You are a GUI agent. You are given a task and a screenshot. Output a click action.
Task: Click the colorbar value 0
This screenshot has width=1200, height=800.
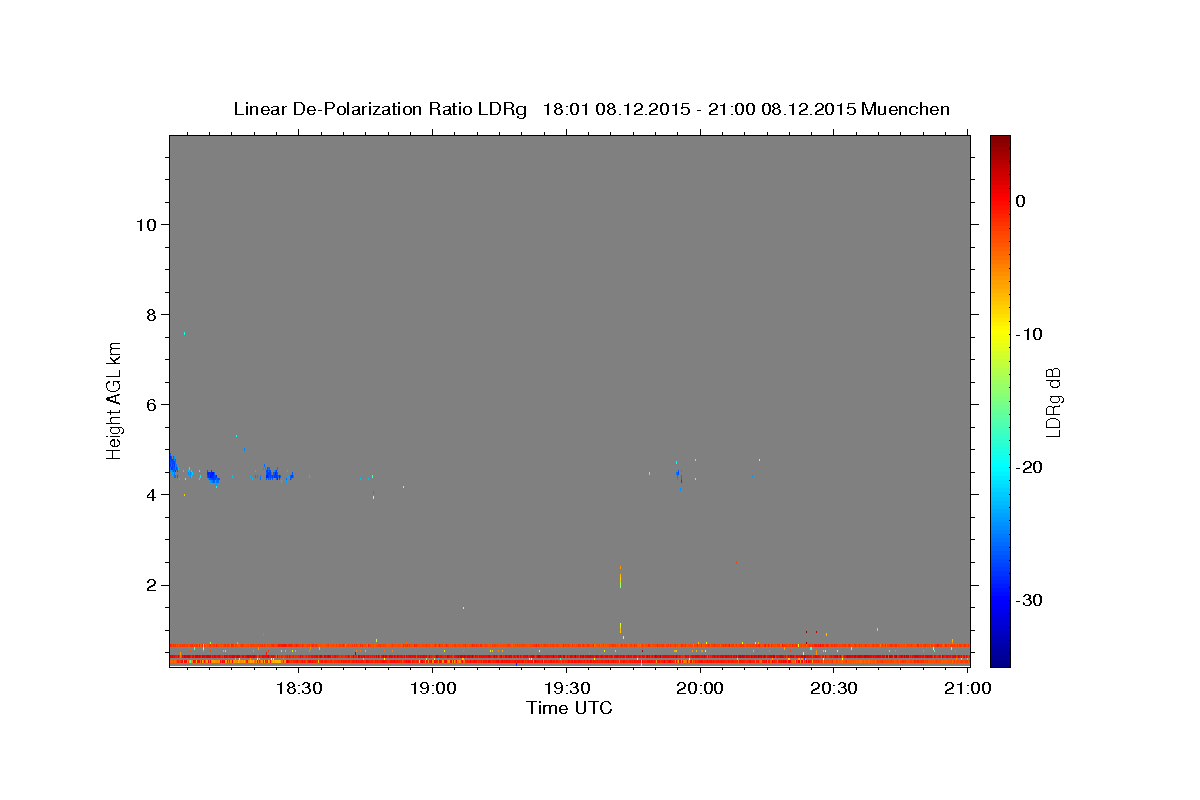[x=1021, y=201]
